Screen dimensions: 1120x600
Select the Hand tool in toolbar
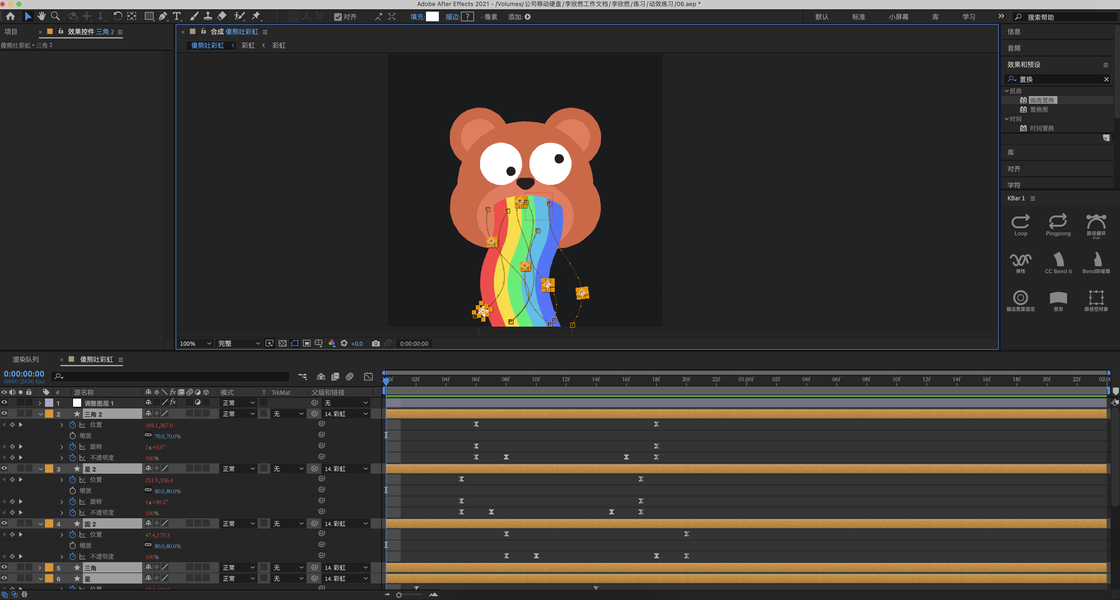click(x=41, y=16)
